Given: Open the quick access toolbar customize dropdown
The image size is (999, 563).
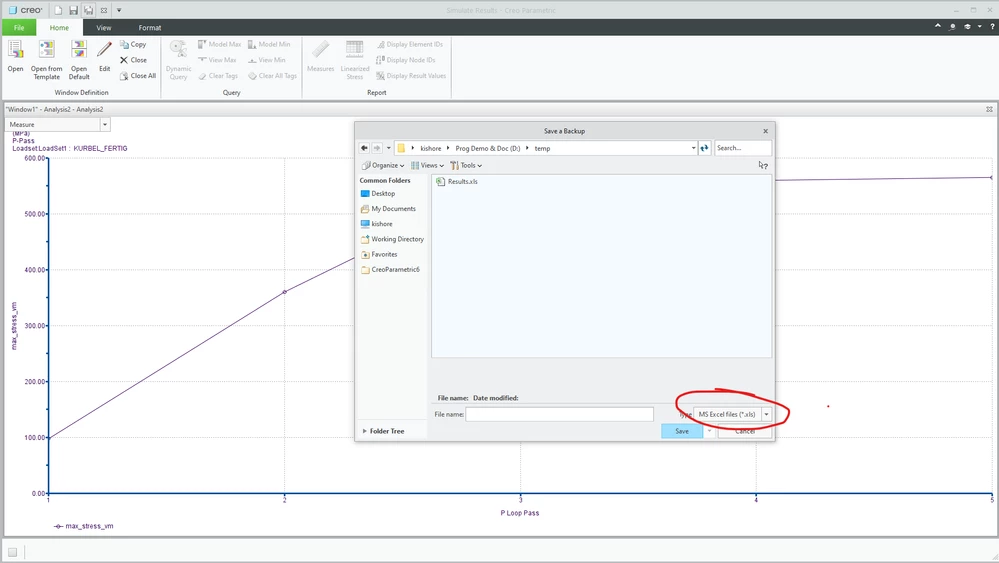Looking at the screenshot, I should click(x=119, y=10).
